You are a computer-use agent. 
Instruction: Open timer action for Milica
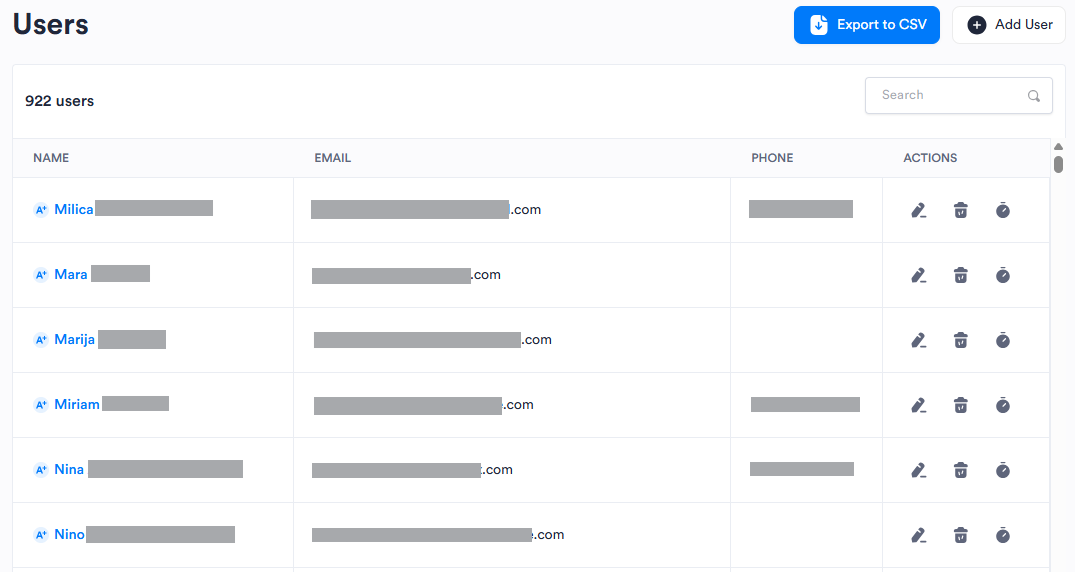click(x=1002, y=210)
